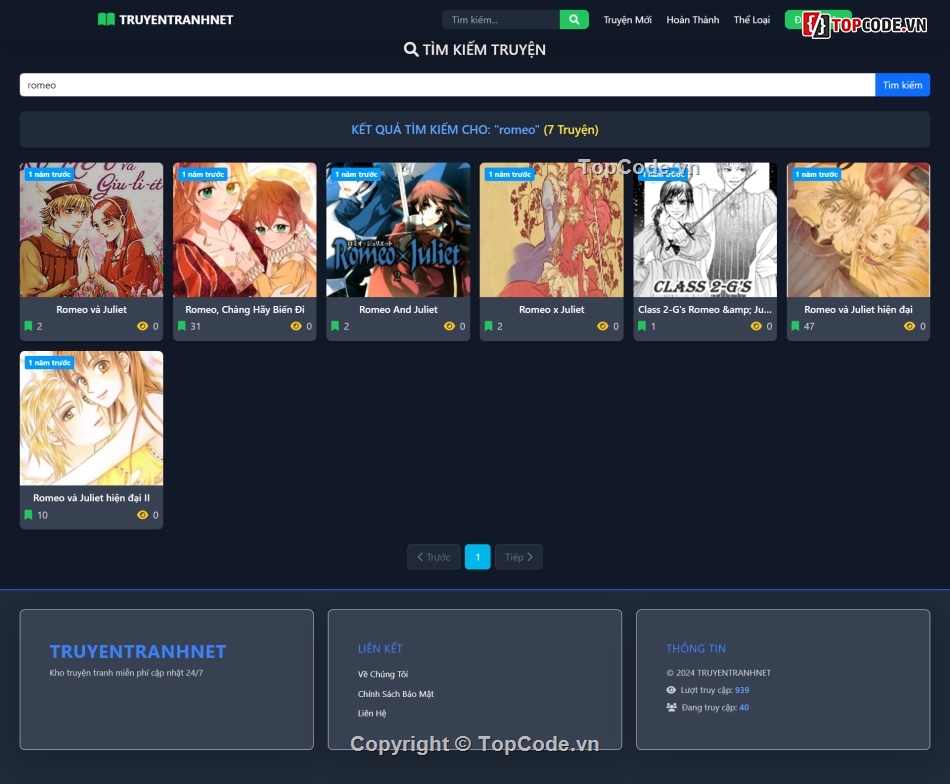Click eye icon under Romeo, Chàng Hãy Biến Đi

click(296, 326)
